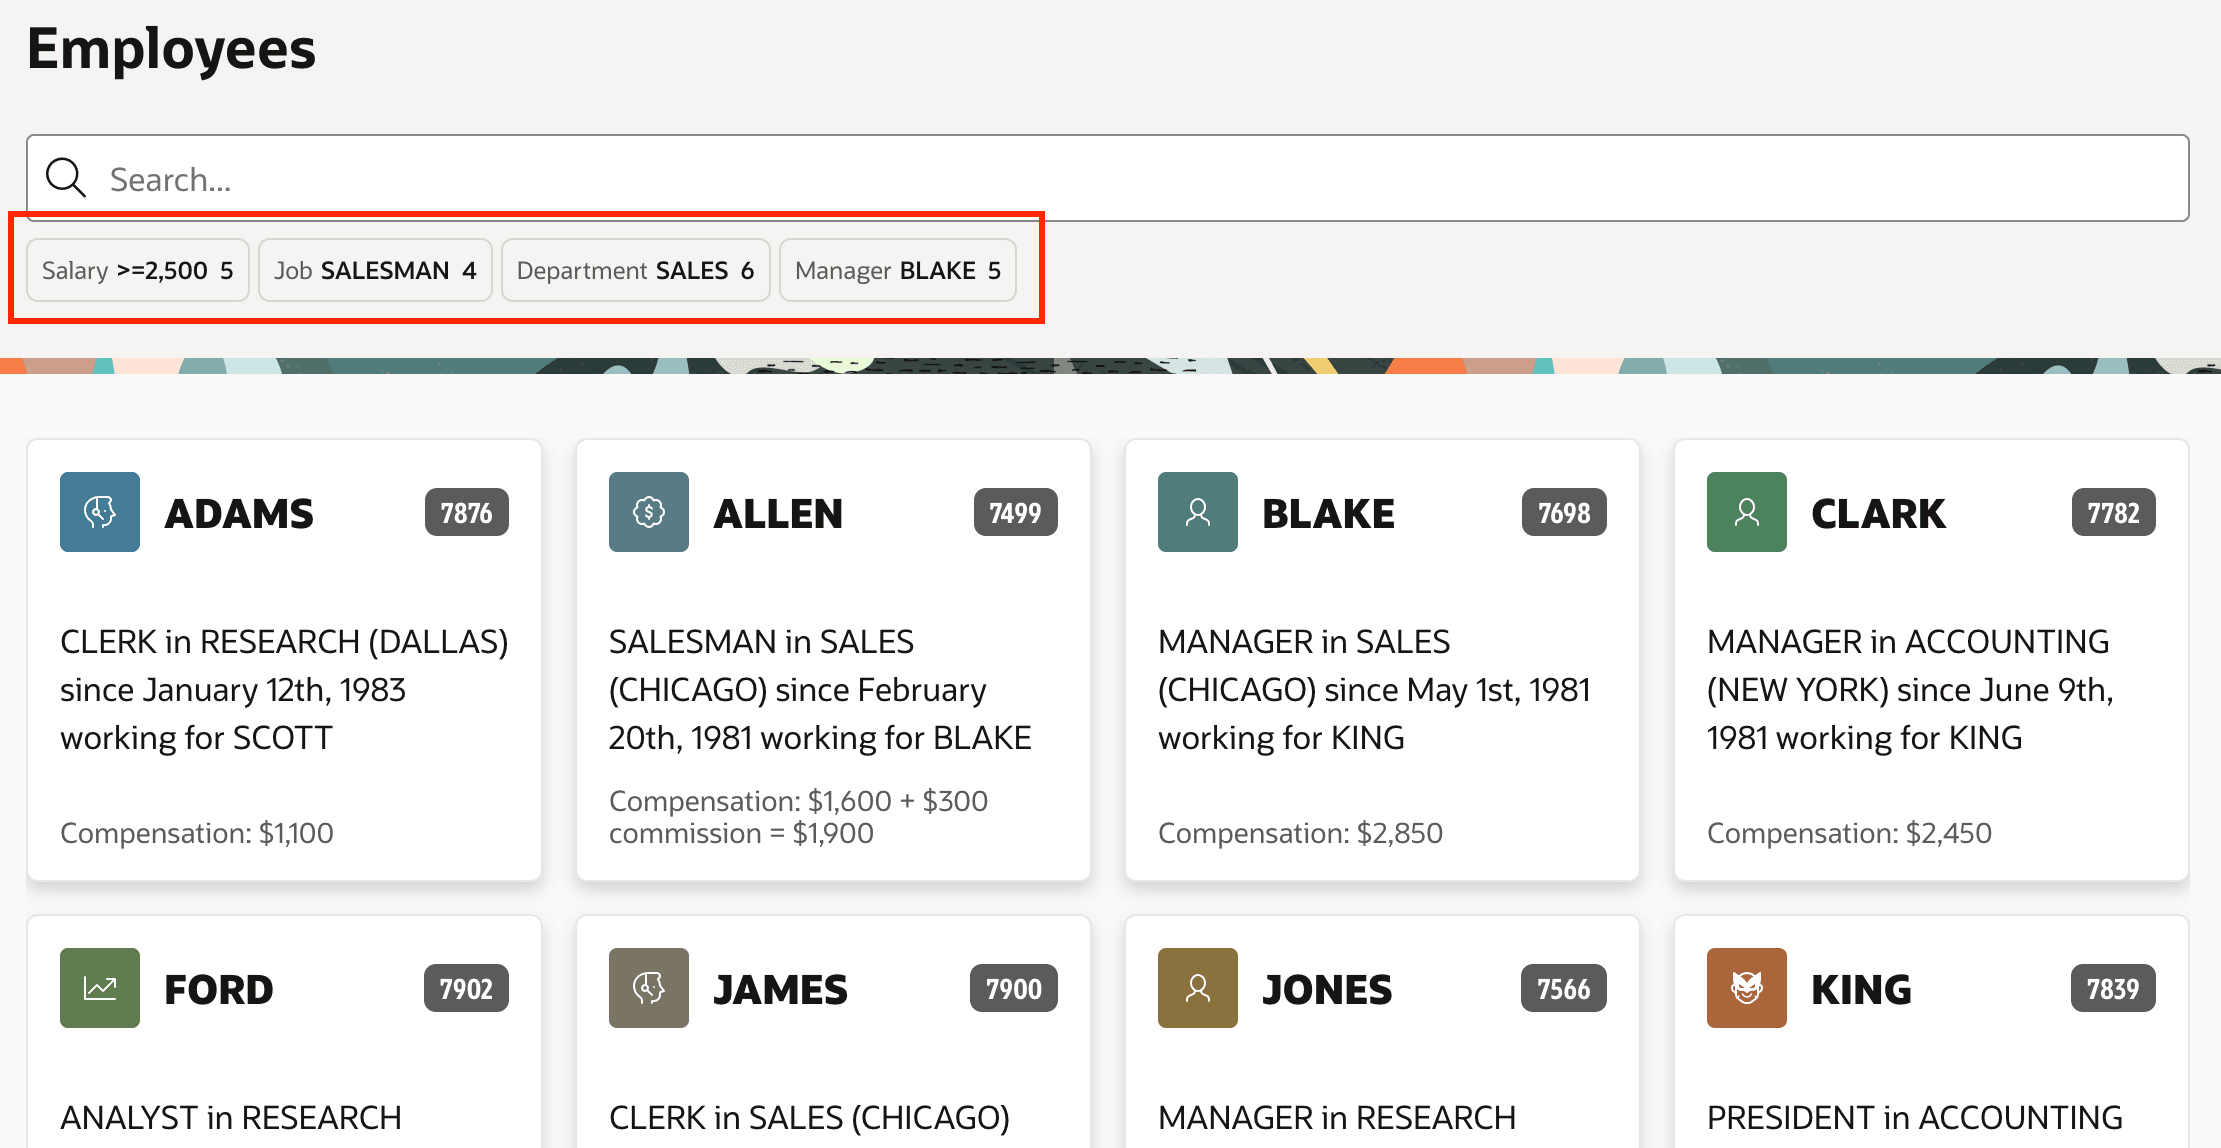2221x1148 pixels.
Task: Open the BLAKE employee name link
Action: click(x=1328, y=513)
